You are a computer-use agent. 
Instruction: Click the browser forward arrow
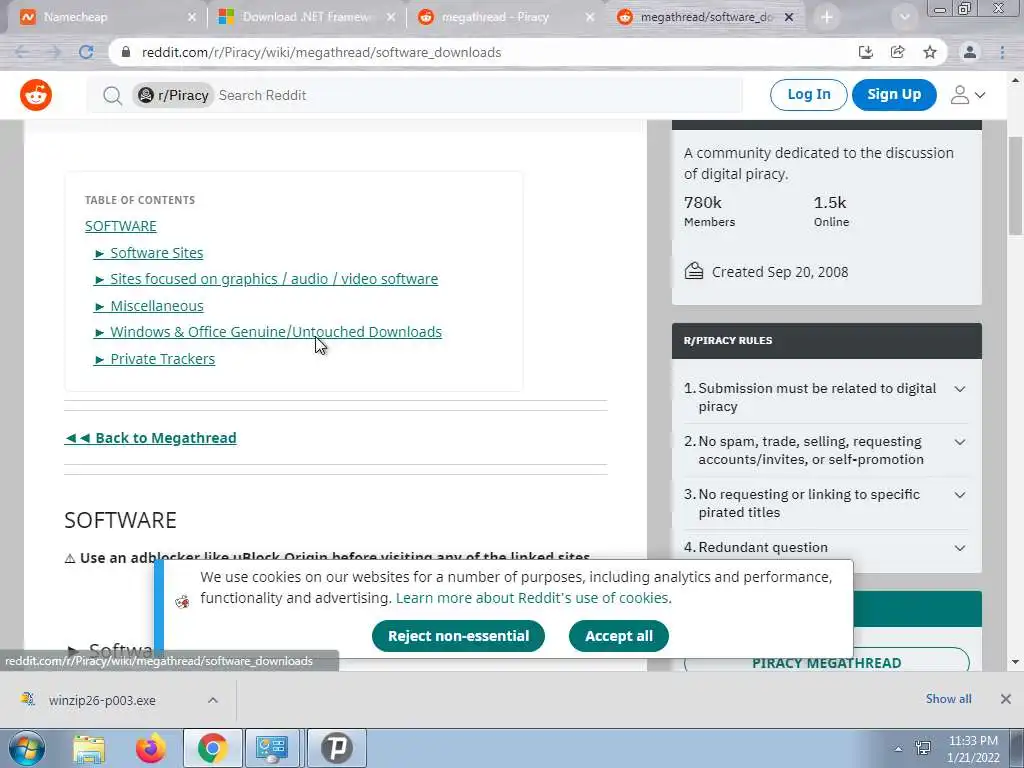(x=54, y=52)
